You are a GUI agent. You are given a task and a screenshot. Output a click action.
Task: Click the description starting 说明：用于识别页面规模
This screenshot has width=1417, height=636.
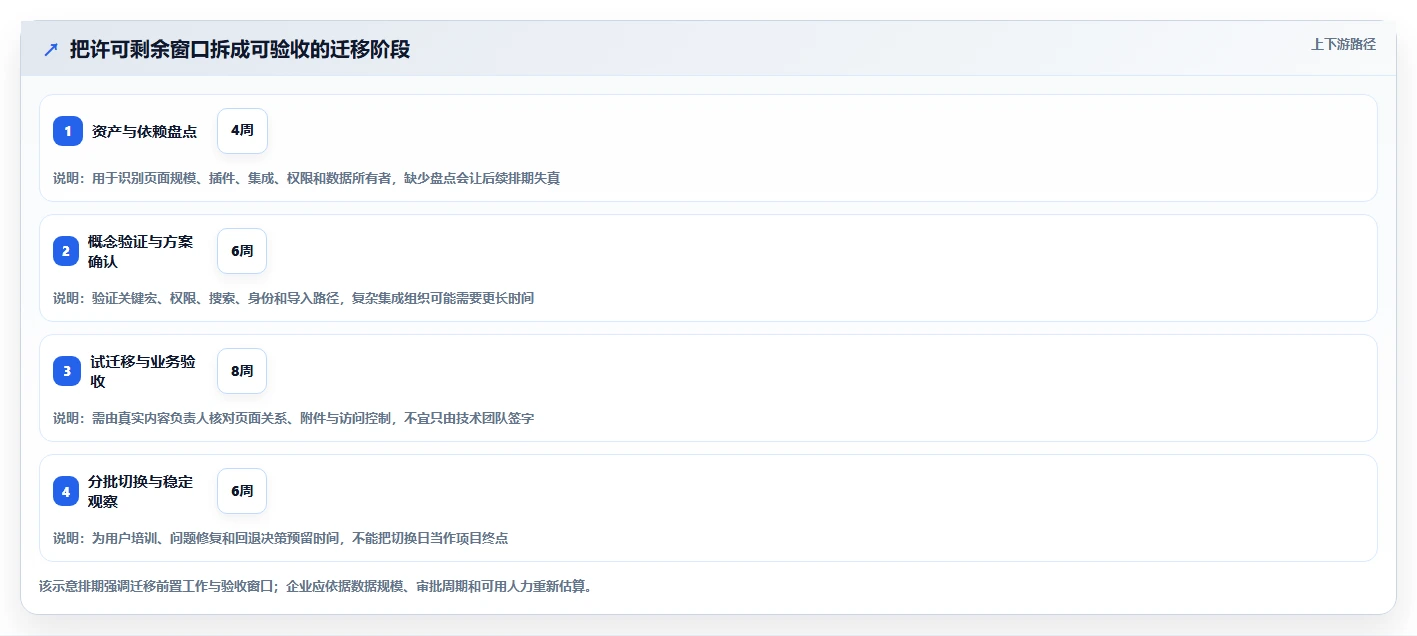pos(306,178)
